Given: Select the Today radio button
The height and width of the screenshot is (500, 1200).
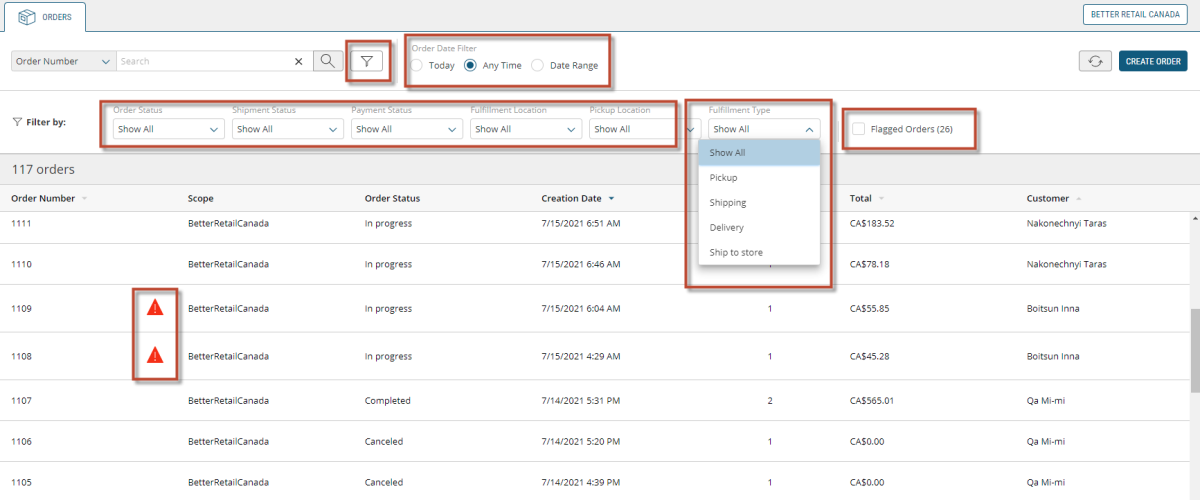Looking at the screenshot, I should pyautogui.click(x=416, y=65).
